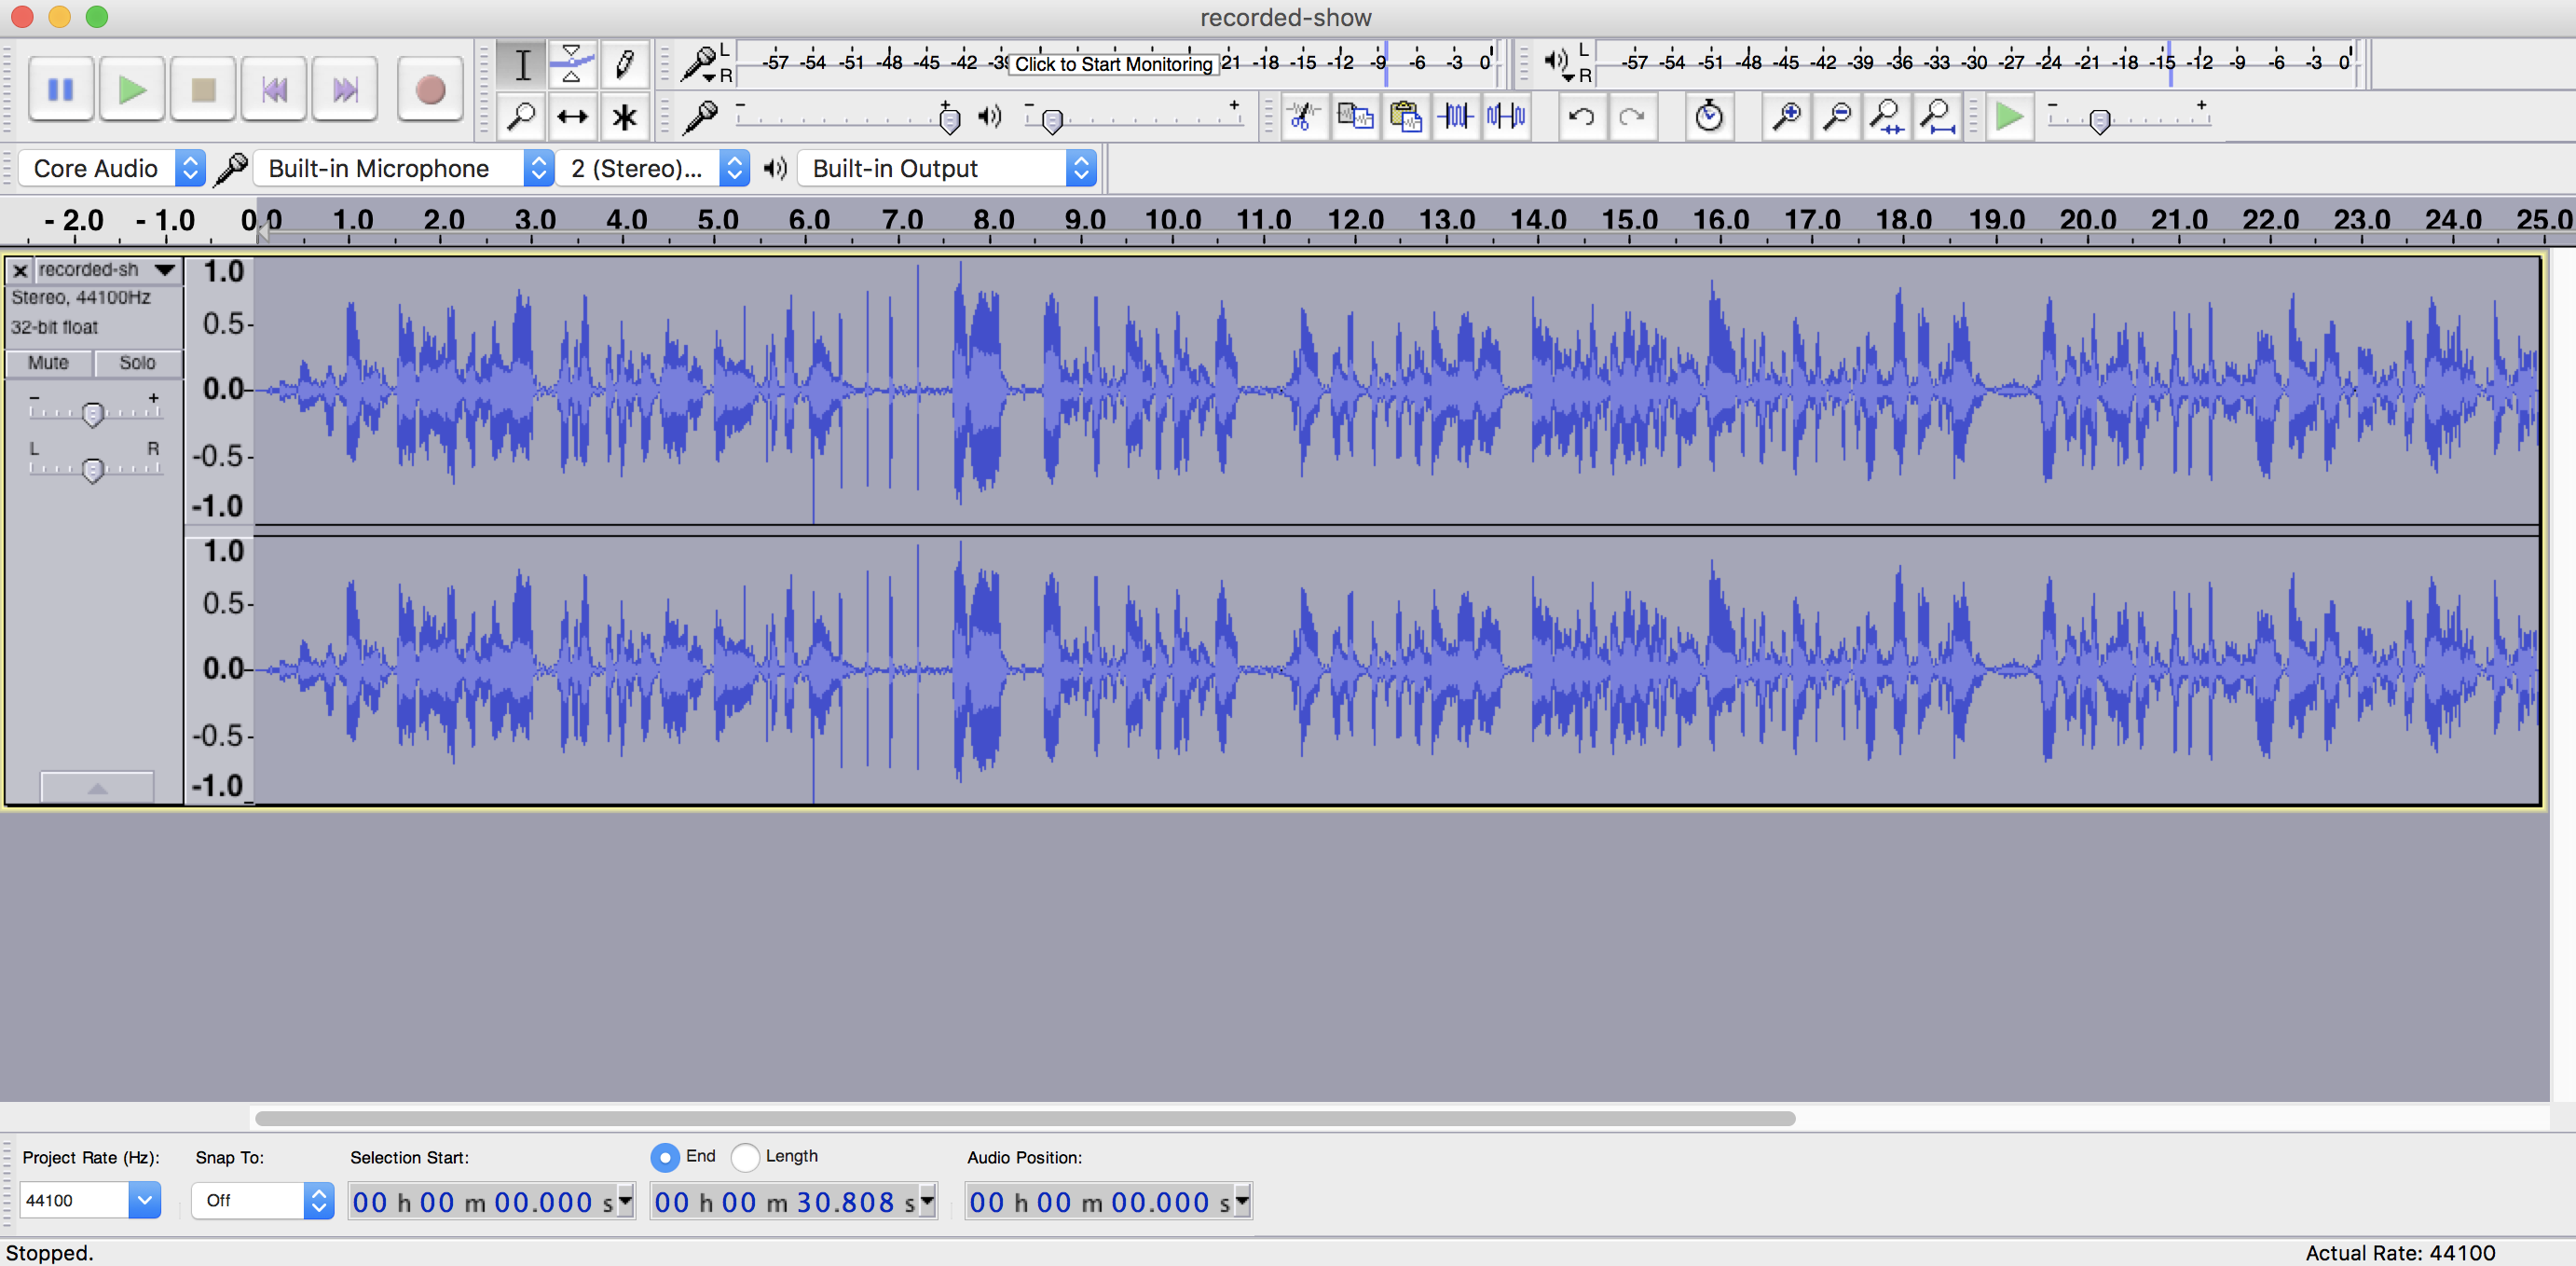
Task: Open the Built-in Output device dropdown
Action: pyautogui.click(x=947, y=168)
